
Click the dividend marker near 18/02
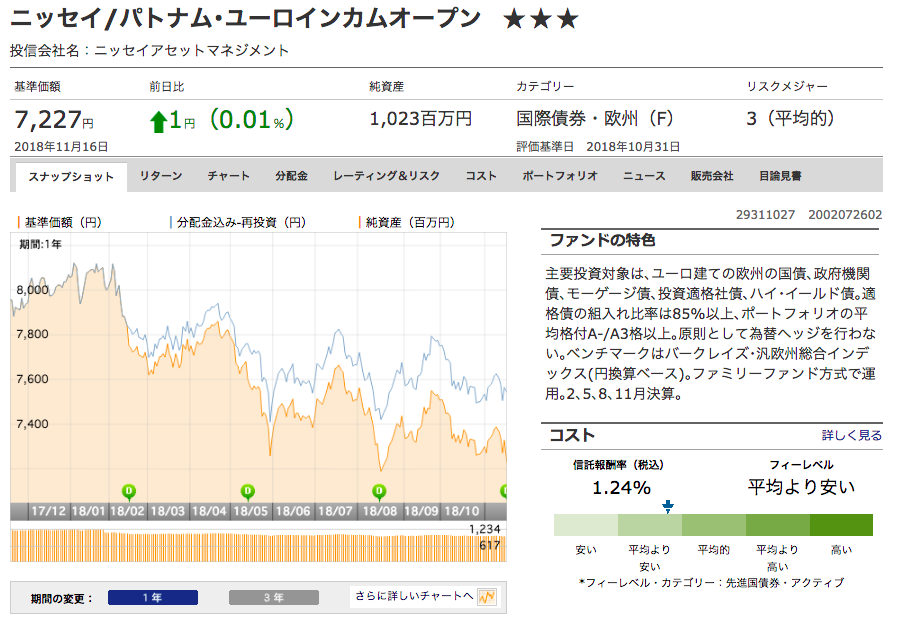tap(129, 492)
